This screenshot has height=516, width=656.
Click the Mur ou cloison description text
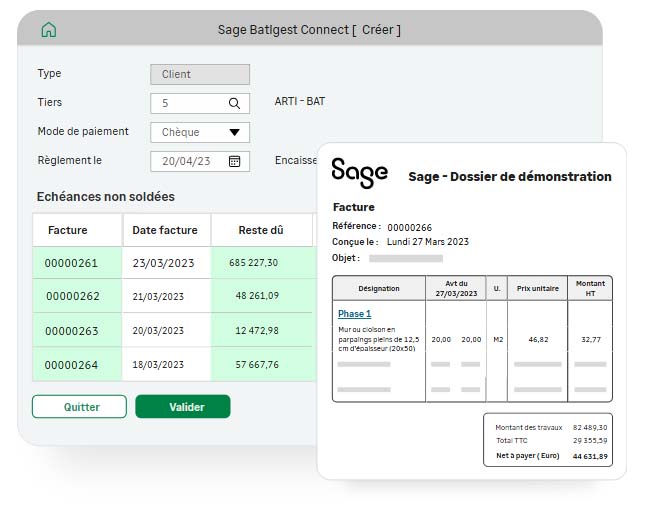pos(379,339)
